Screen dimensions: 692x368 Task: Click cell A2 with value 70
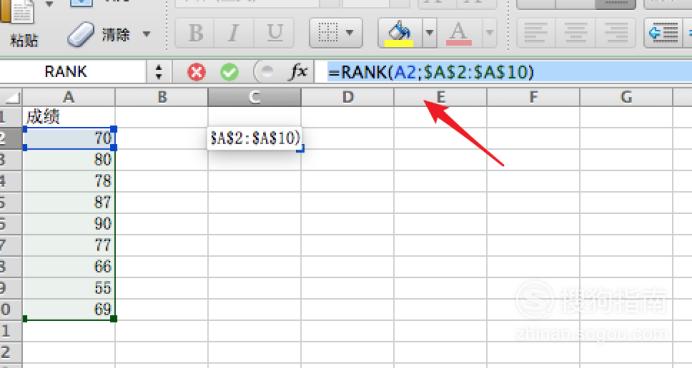click(x=68, y=138)
